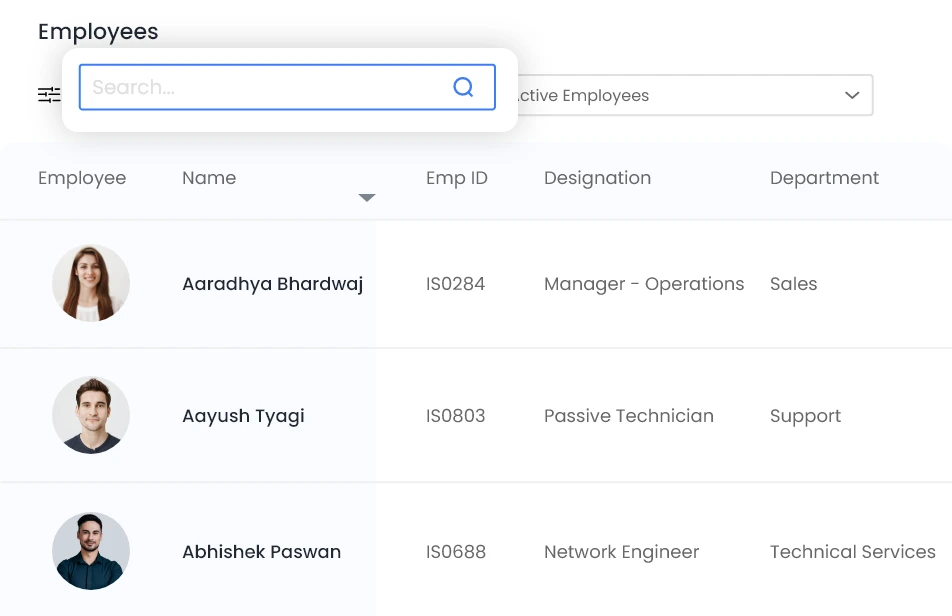Click Aaradhya Bhardwaj's profile photo
The width and height of the screenshot is (952, 616).
[91, 283]
